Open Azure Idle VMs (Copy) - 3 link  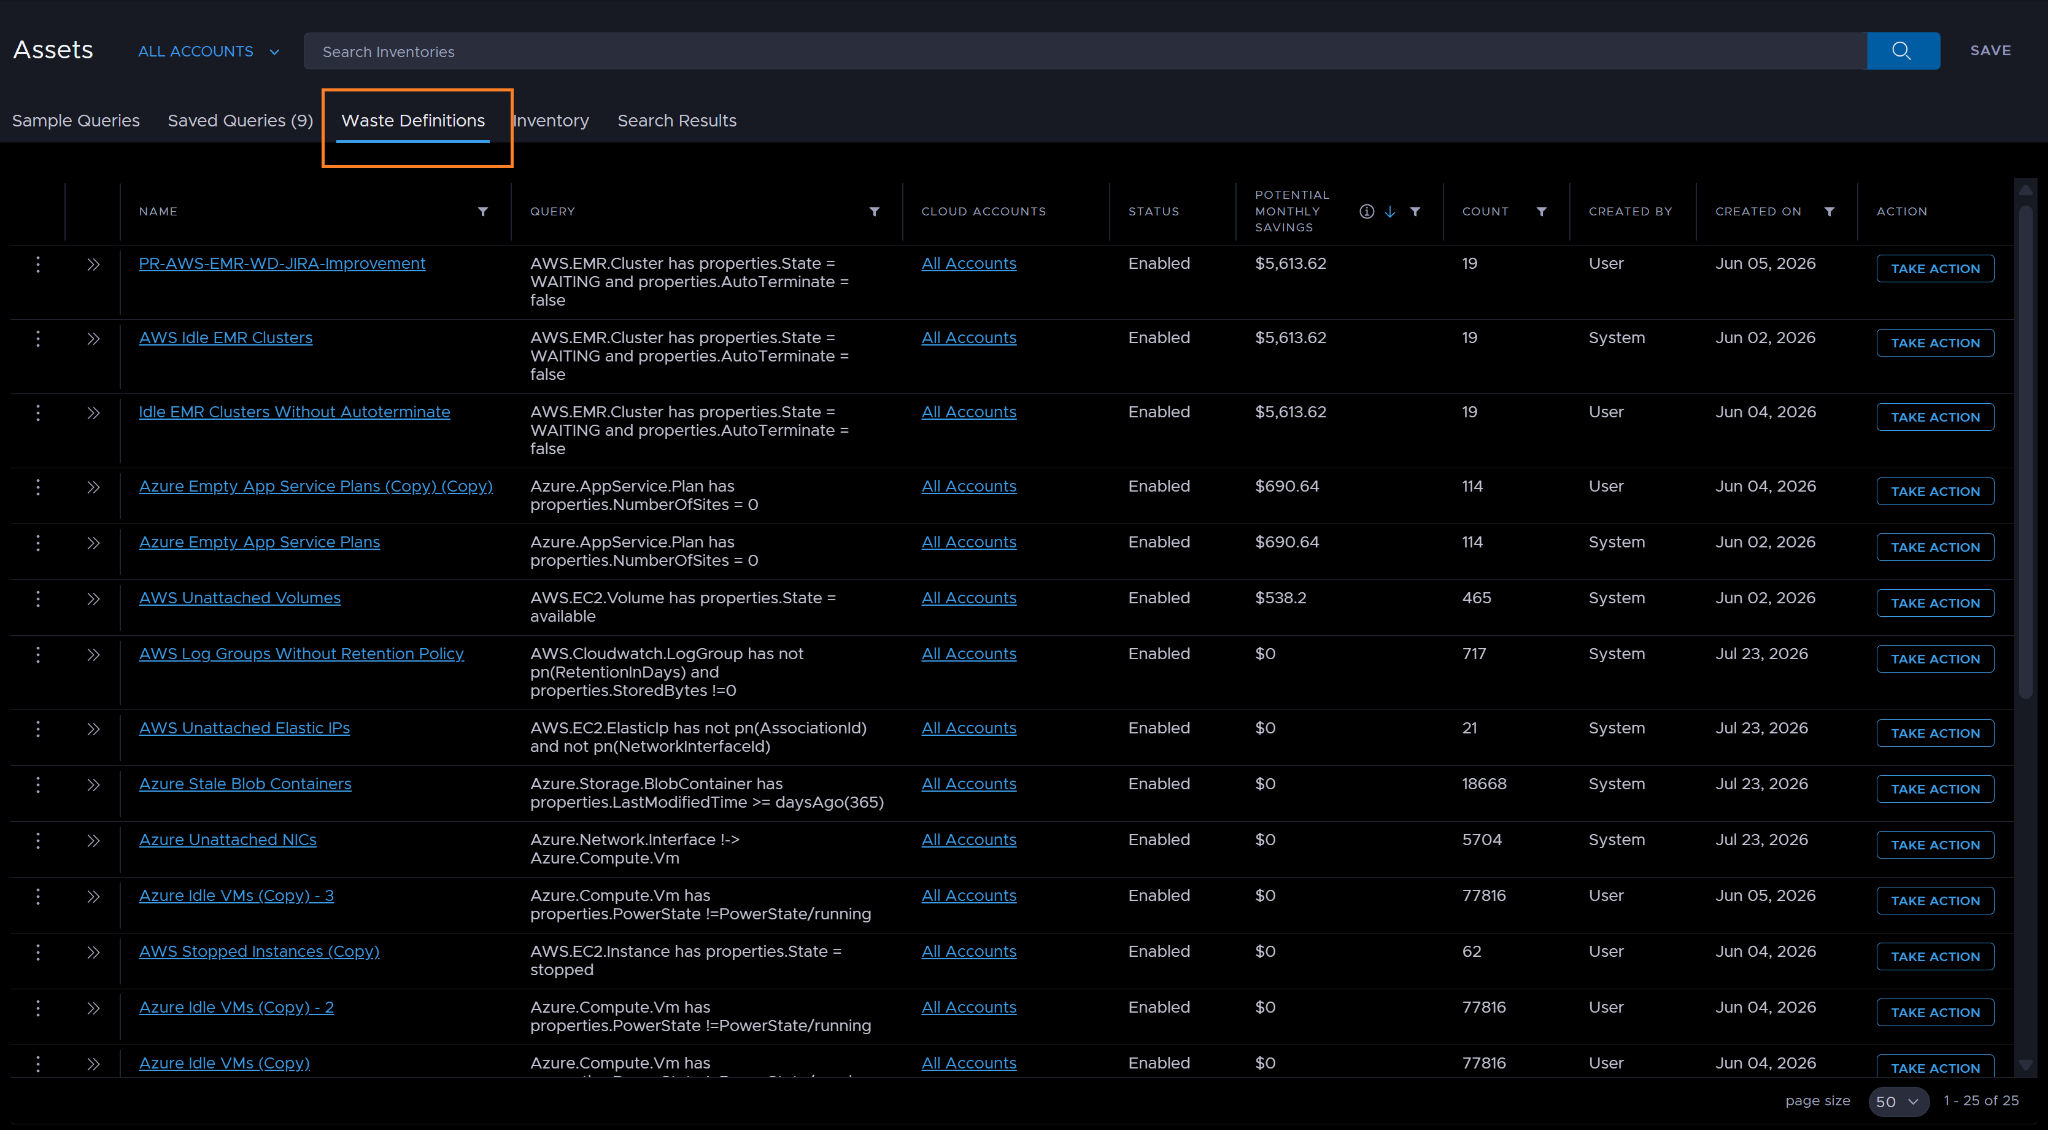236,896
